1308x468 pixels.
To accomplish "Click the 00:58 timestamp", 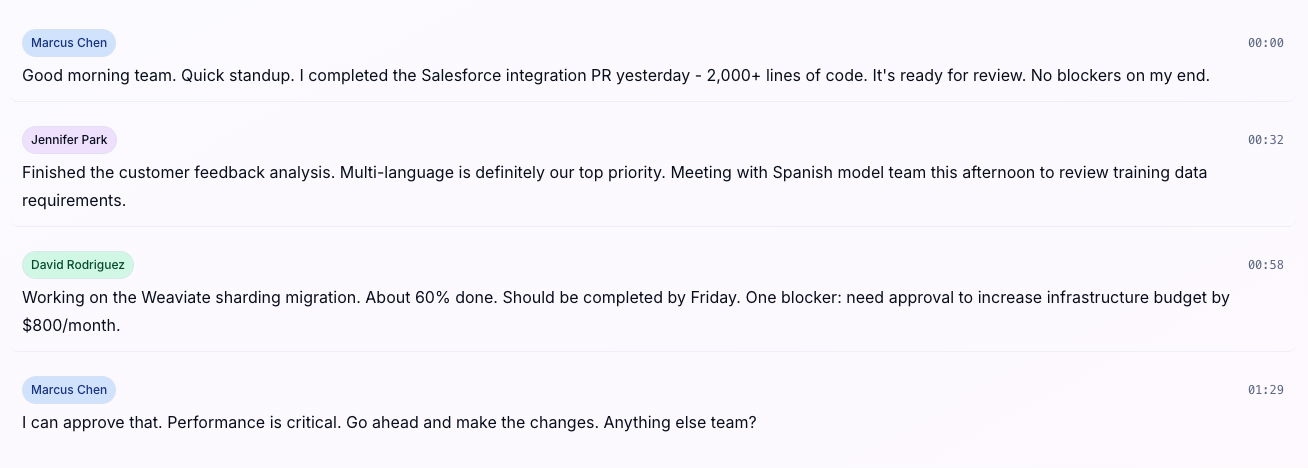I will (1265, 265).
